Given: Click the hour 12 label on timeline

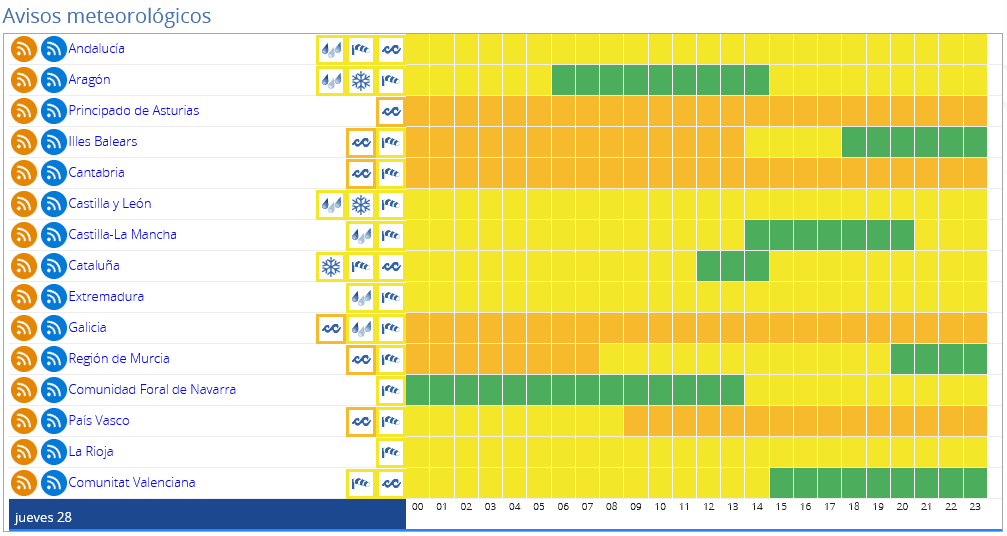Looking at the screenshot, I should (x=709, y=507).
